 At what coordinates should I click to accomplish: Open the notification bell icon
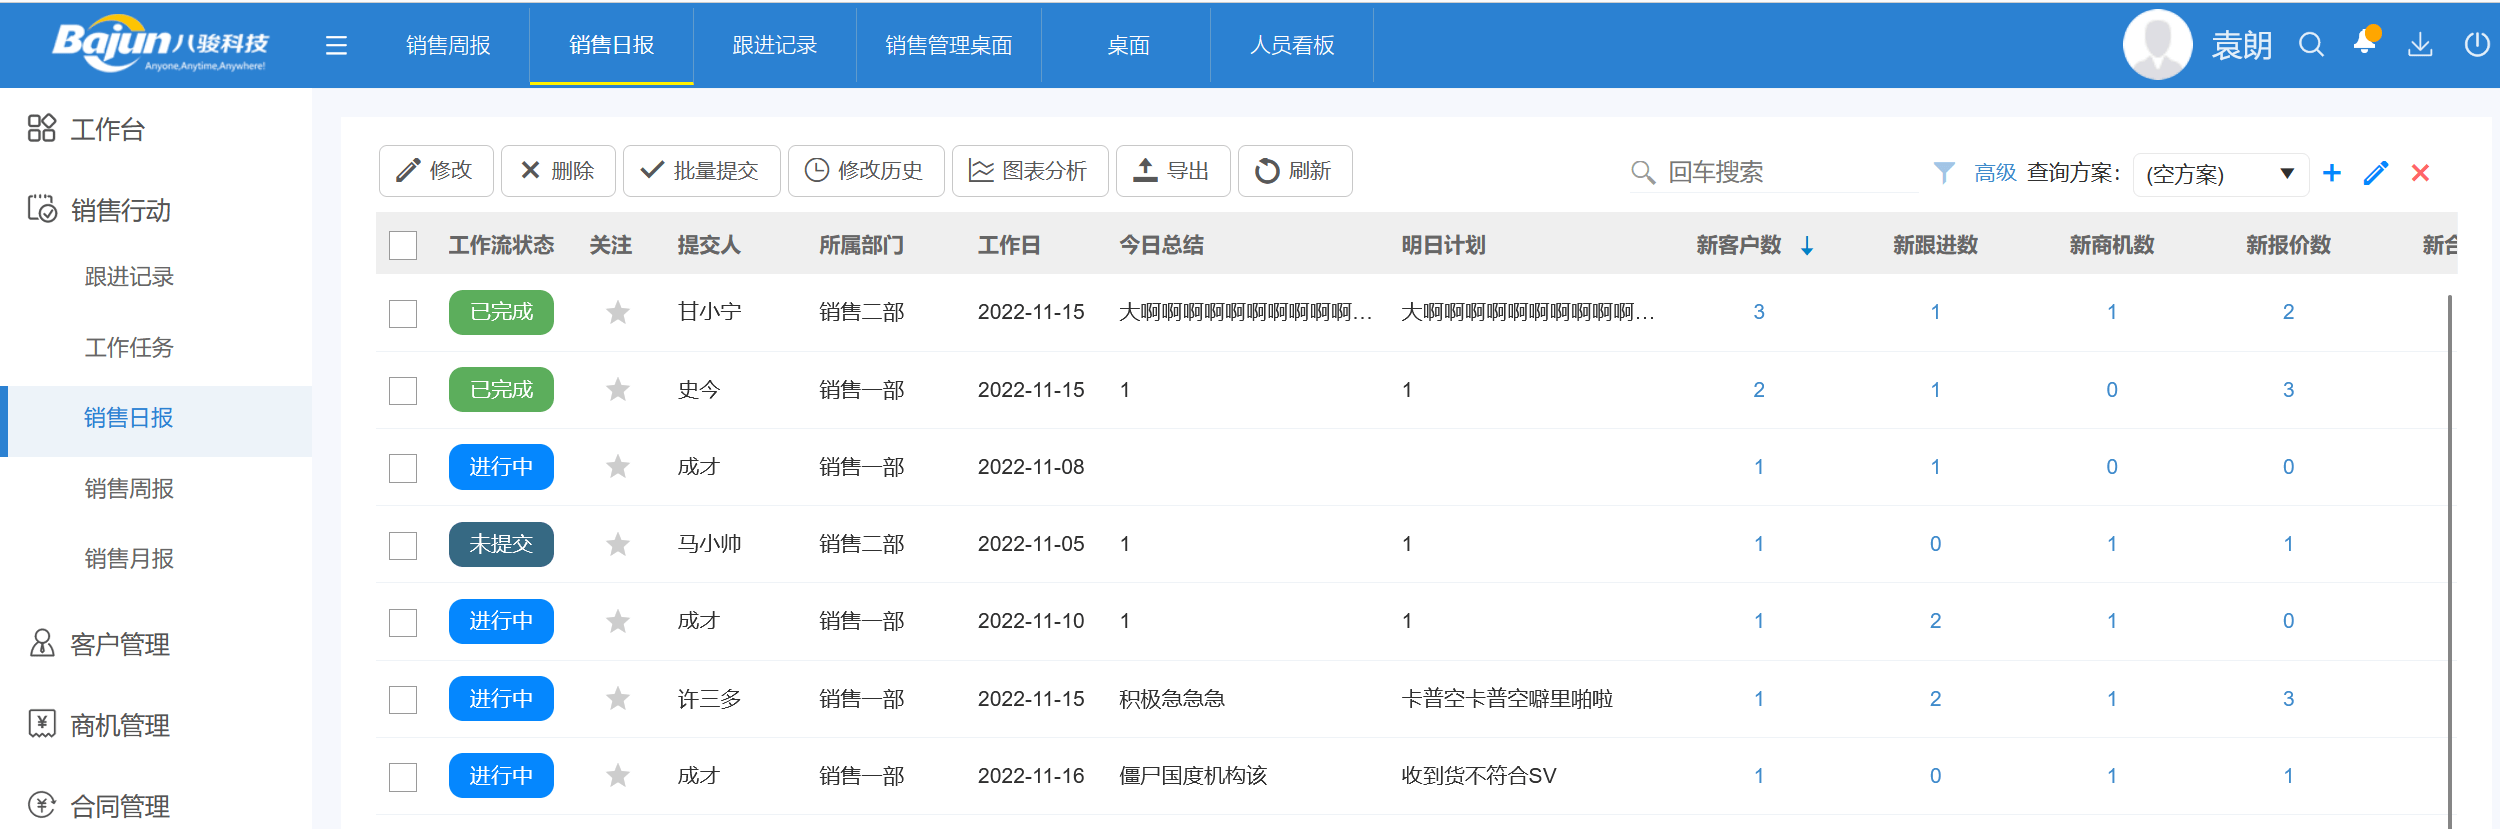tap(2365, 43)
